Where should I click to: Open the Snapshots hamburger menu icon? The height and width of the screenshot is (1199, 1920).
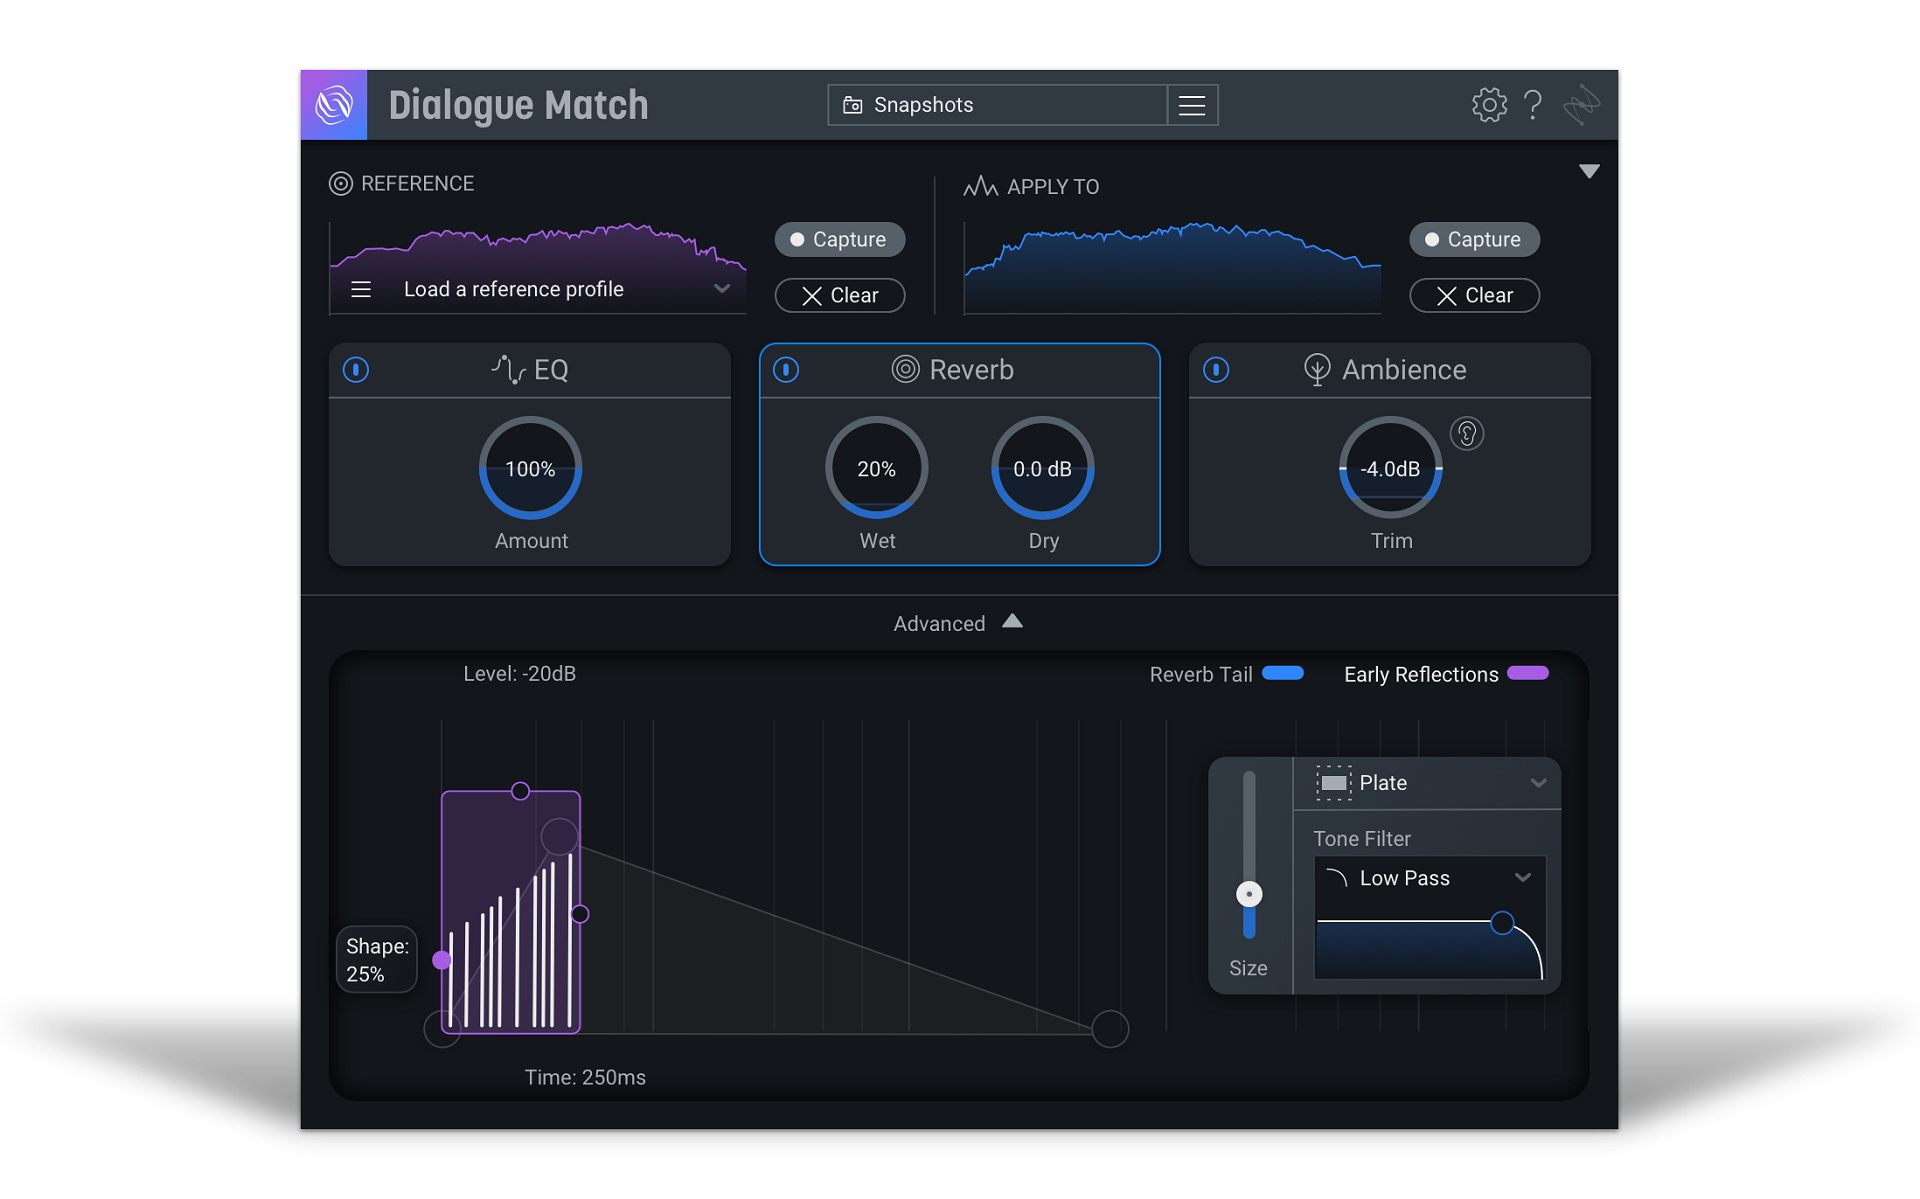(1192, 105)
